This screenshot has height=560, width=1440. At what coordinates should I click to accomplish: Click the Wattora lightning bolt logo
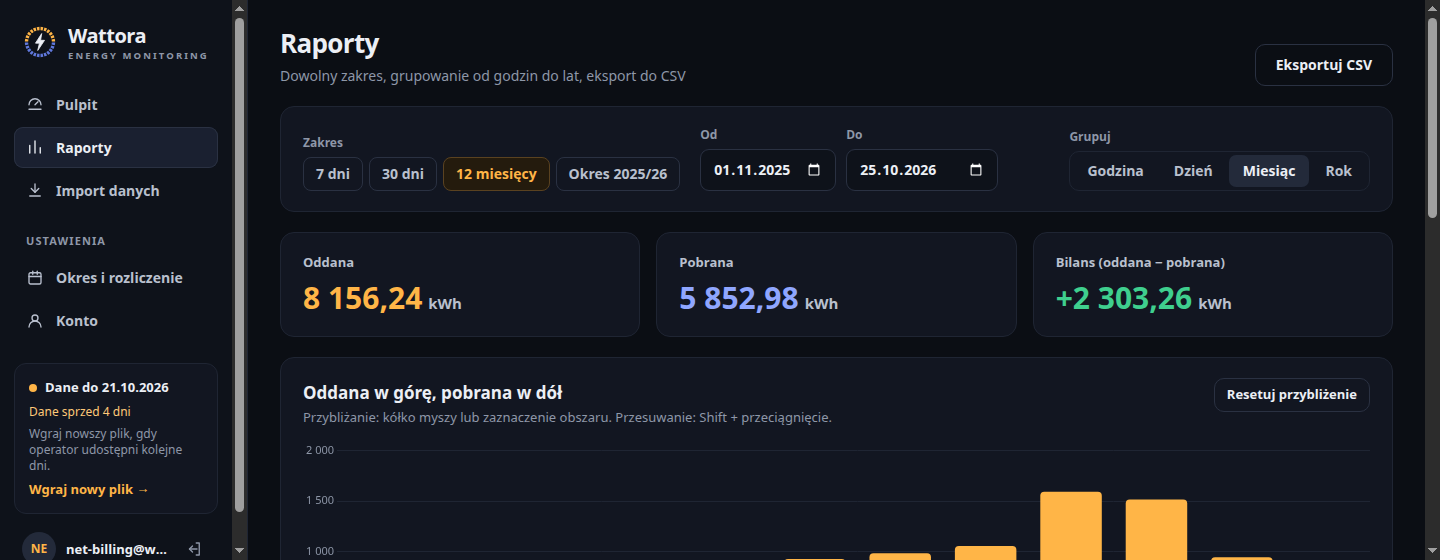pyautogui.click(x=40, y=42)
